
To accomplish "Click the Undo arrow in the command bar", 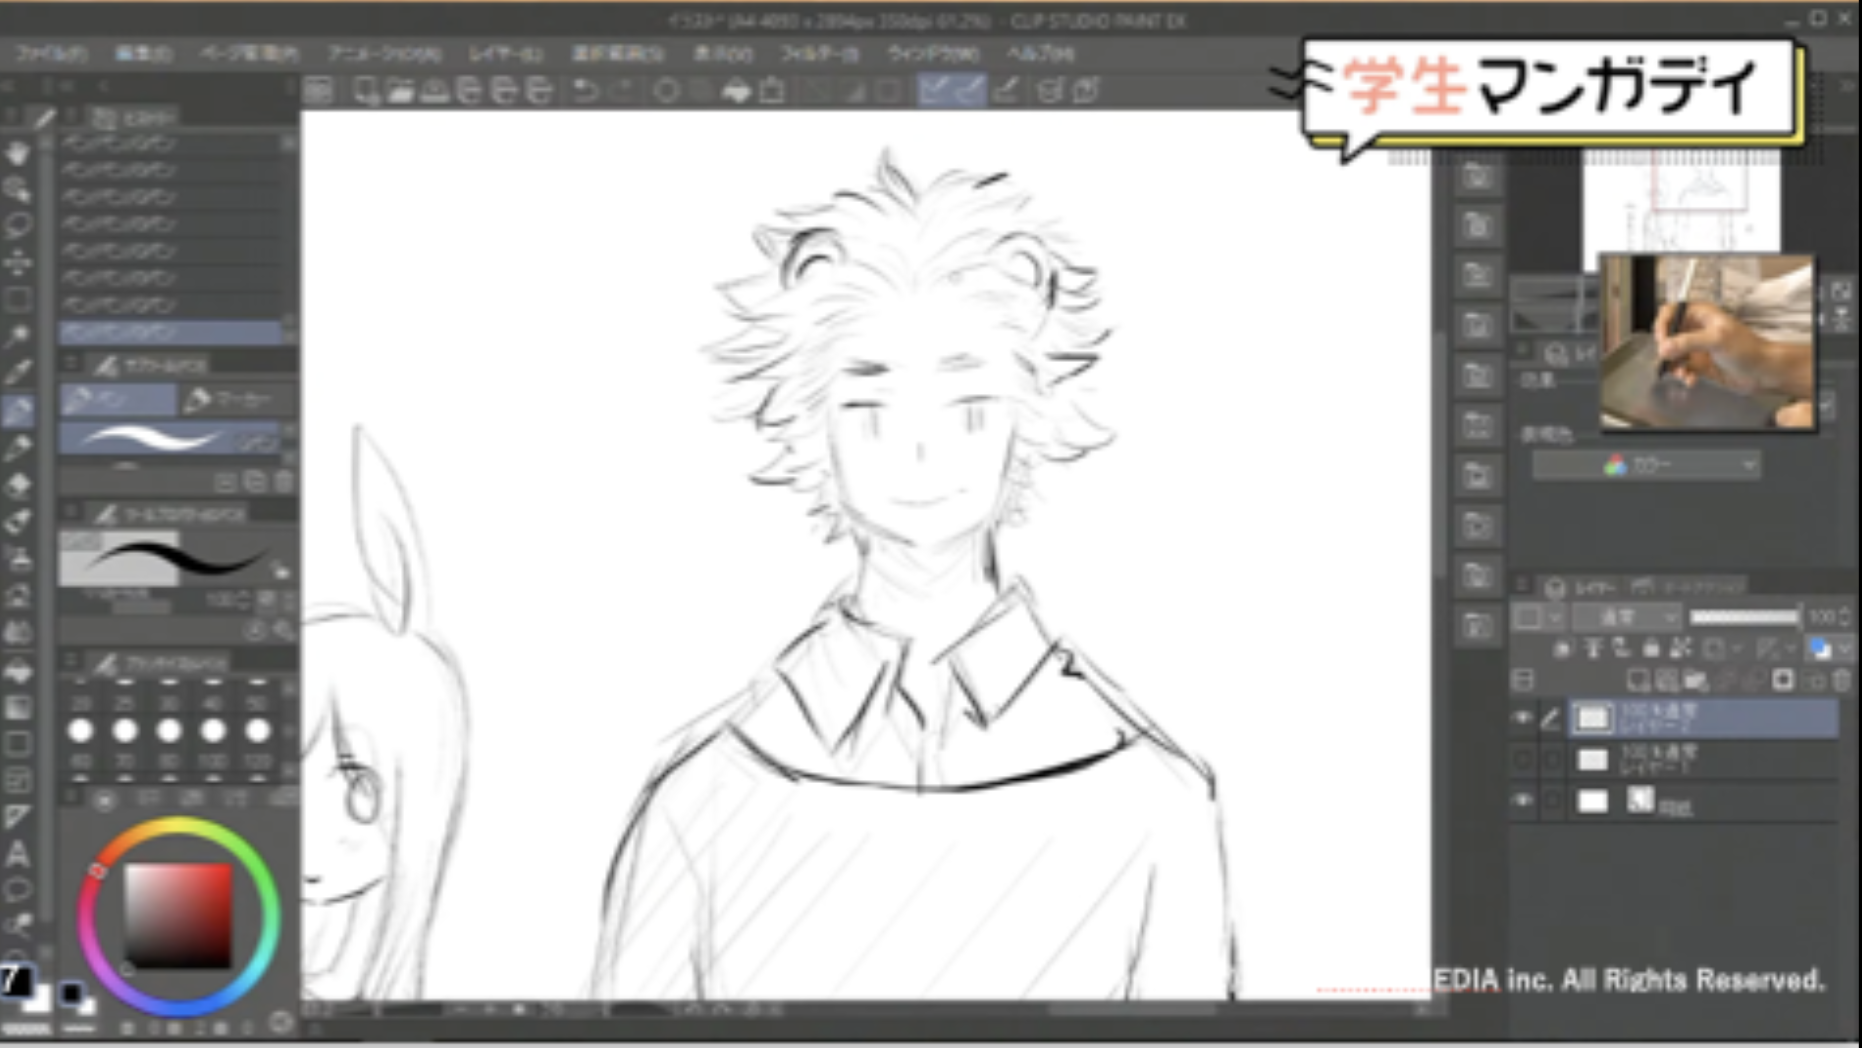I will pyautogui.click(x=585, y=91).
